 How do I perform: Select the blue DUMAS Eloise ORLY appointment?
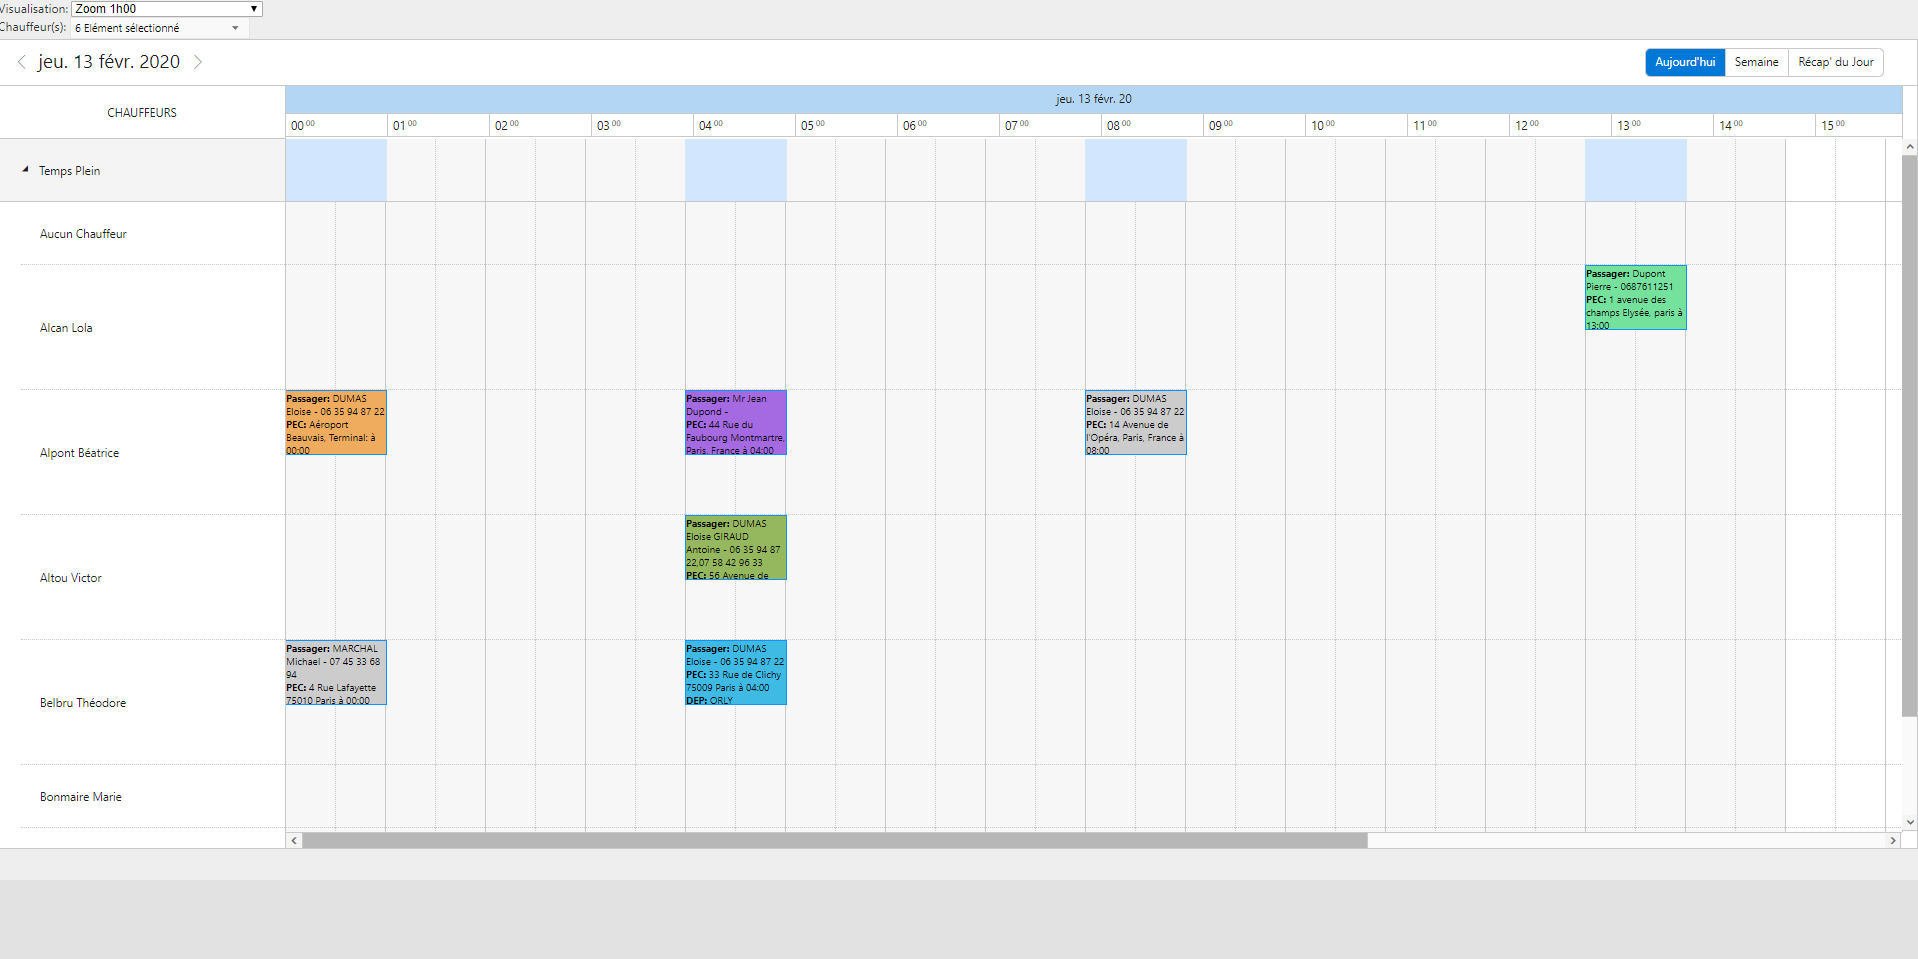735,672
